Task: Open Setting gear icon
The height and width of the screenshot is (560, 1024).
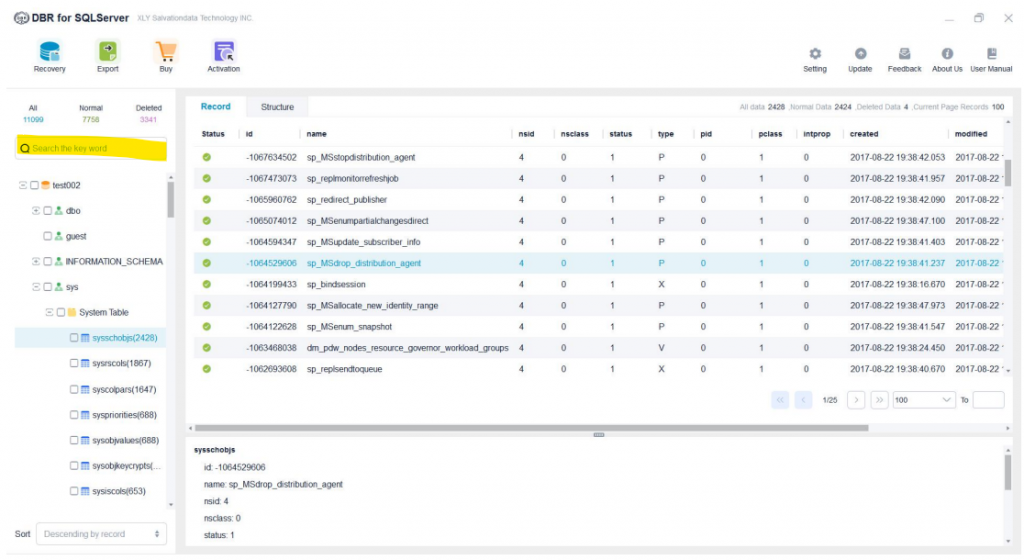Action: point(814,54)
